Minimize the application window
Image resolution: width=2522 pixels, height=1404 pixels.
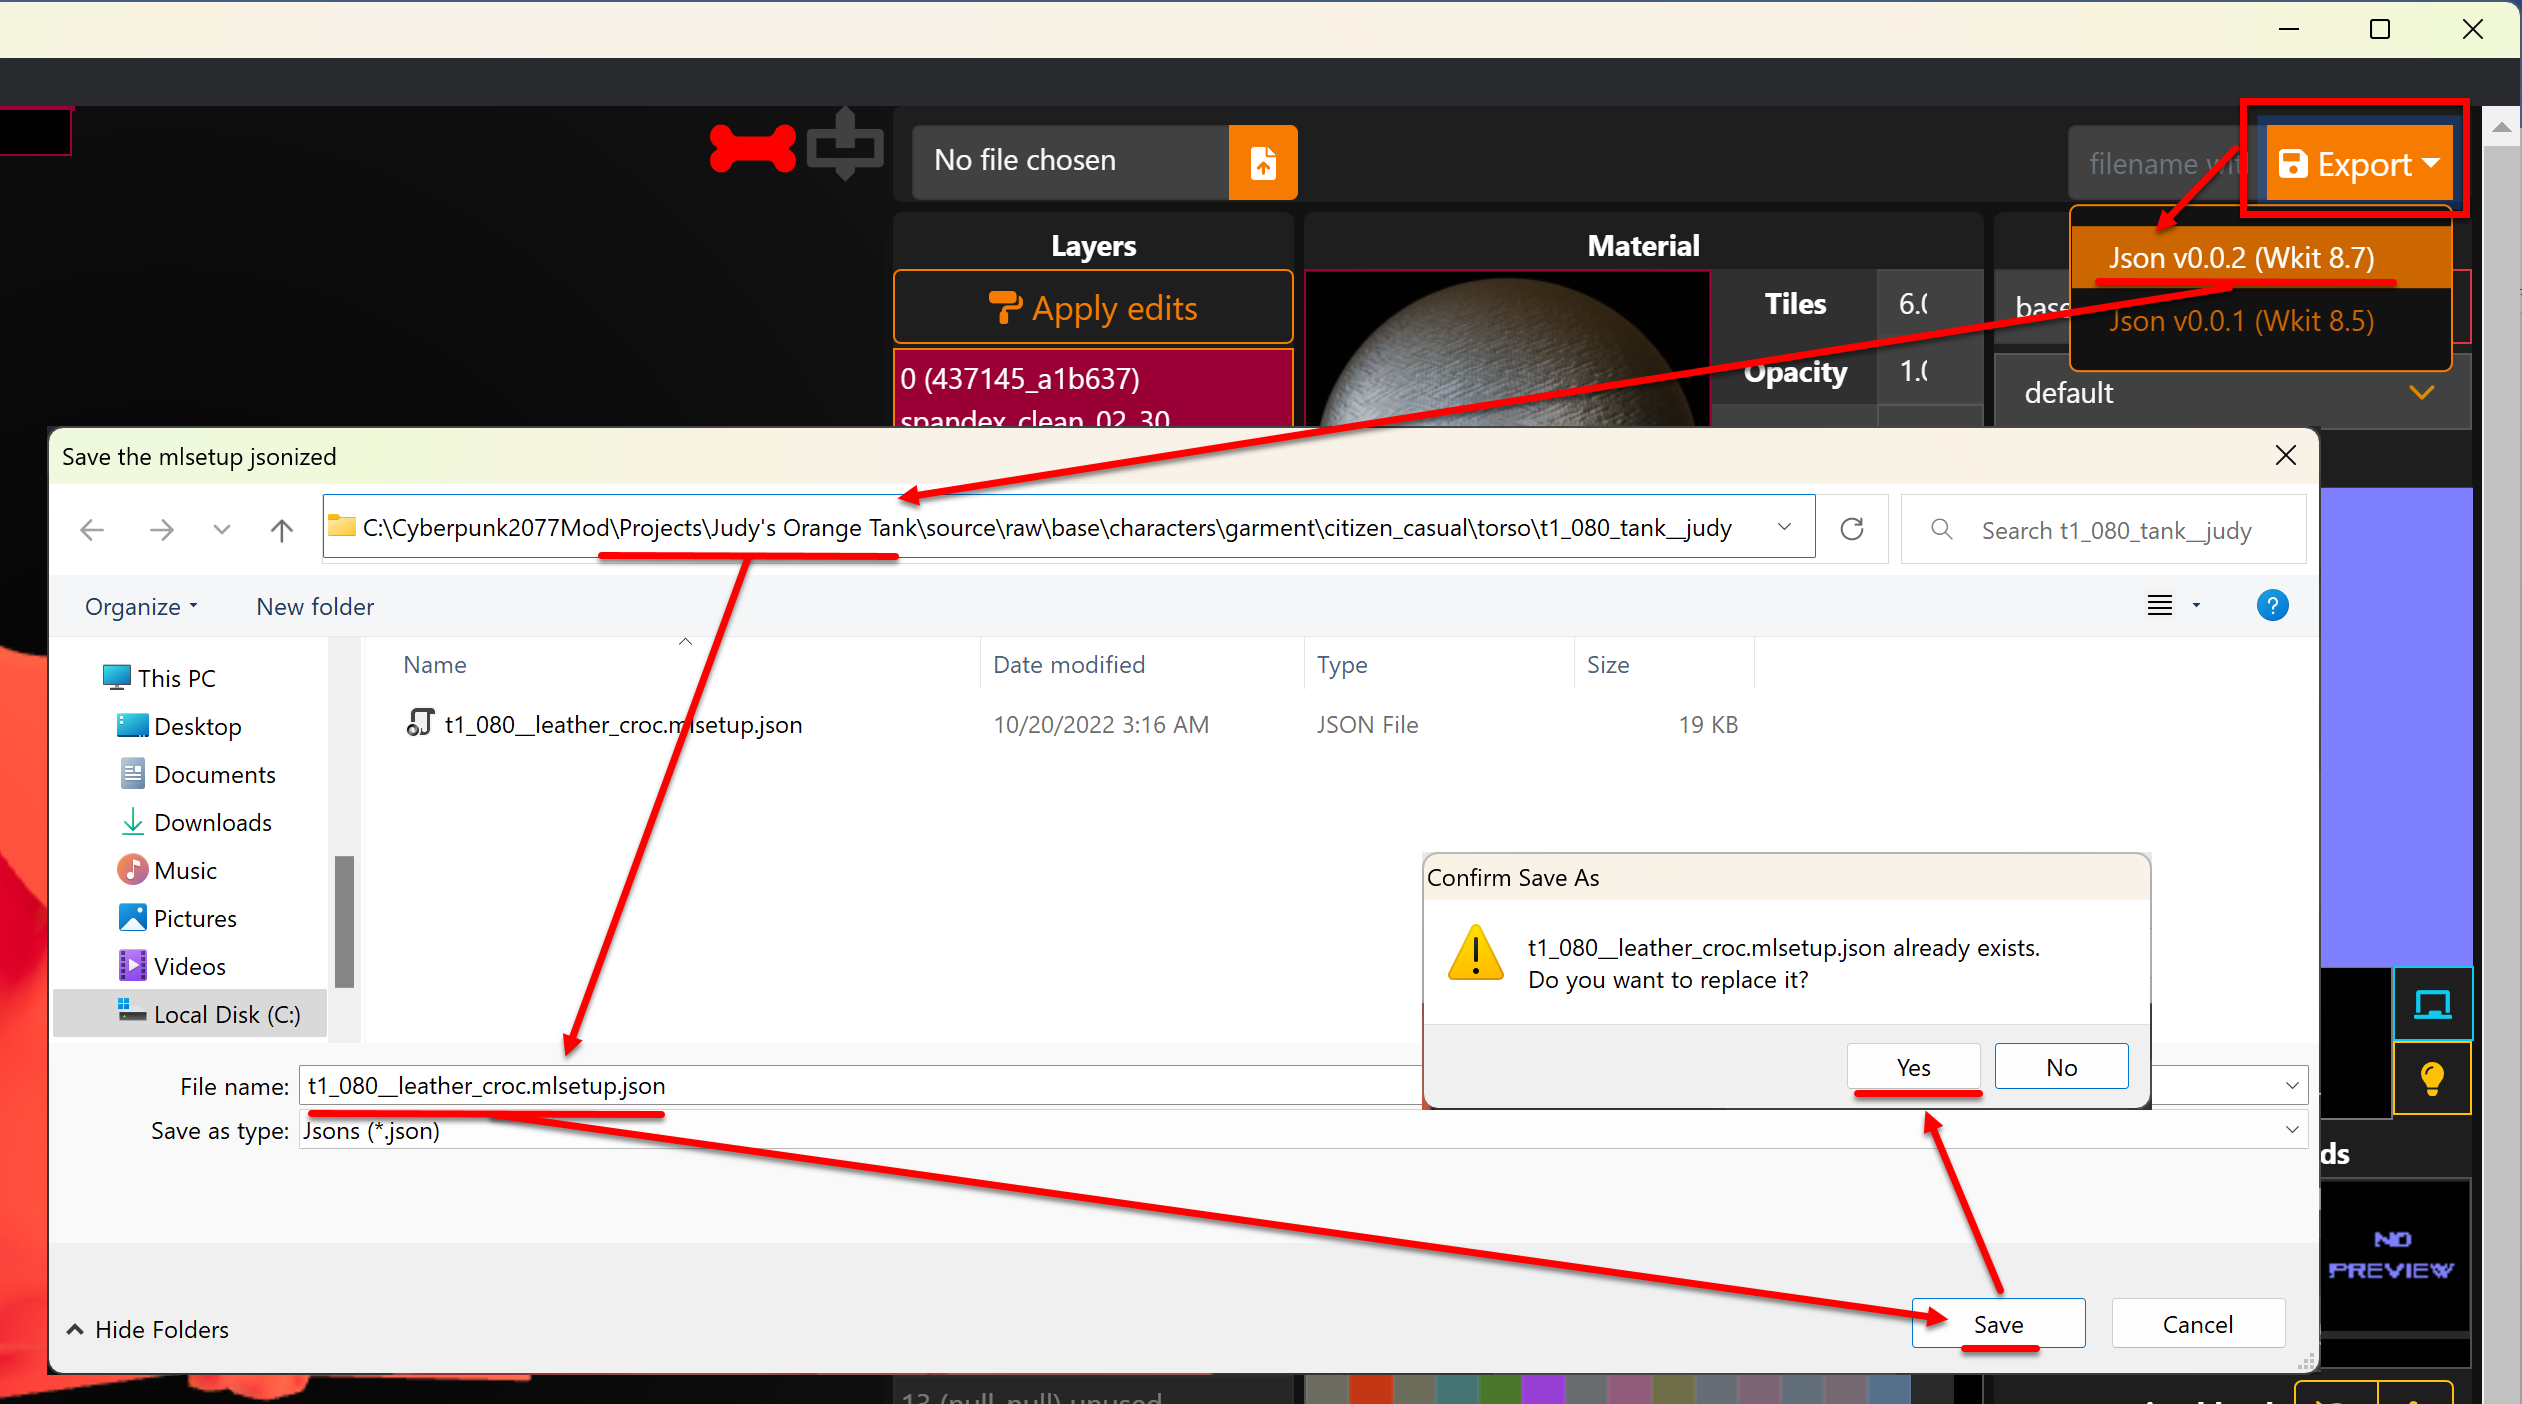click(x=2289, y=29)
